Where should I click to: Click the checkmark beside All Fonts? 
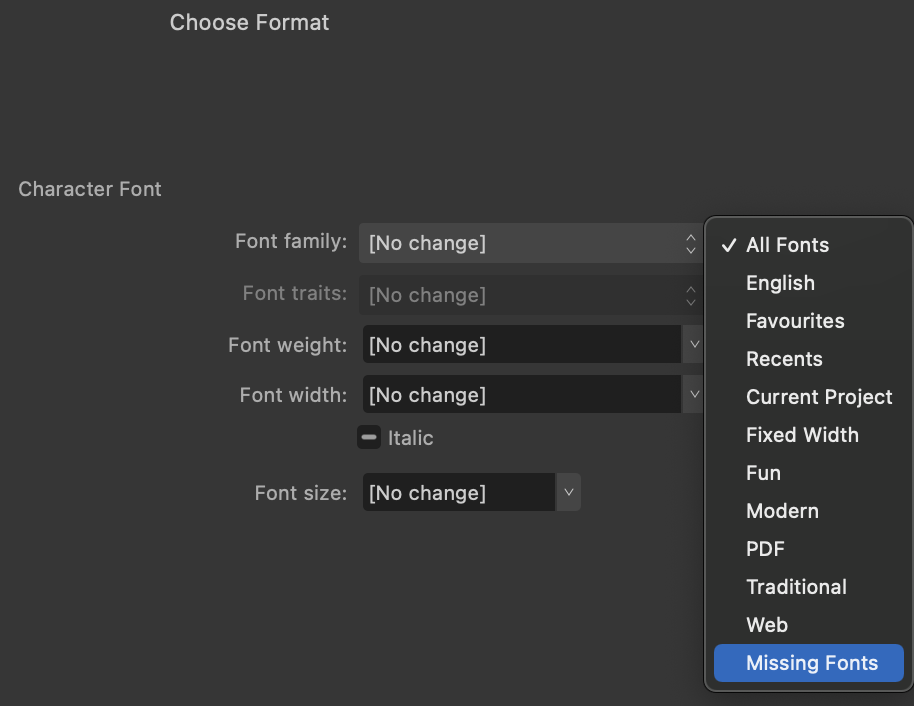(730, 244)
